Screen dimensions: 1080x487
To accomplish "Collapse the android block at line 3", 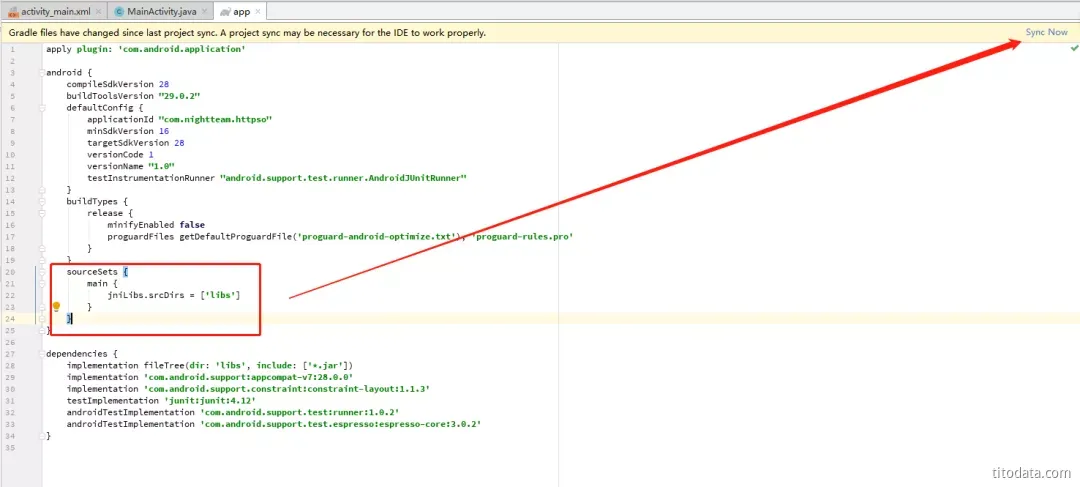I will [43, 72].
